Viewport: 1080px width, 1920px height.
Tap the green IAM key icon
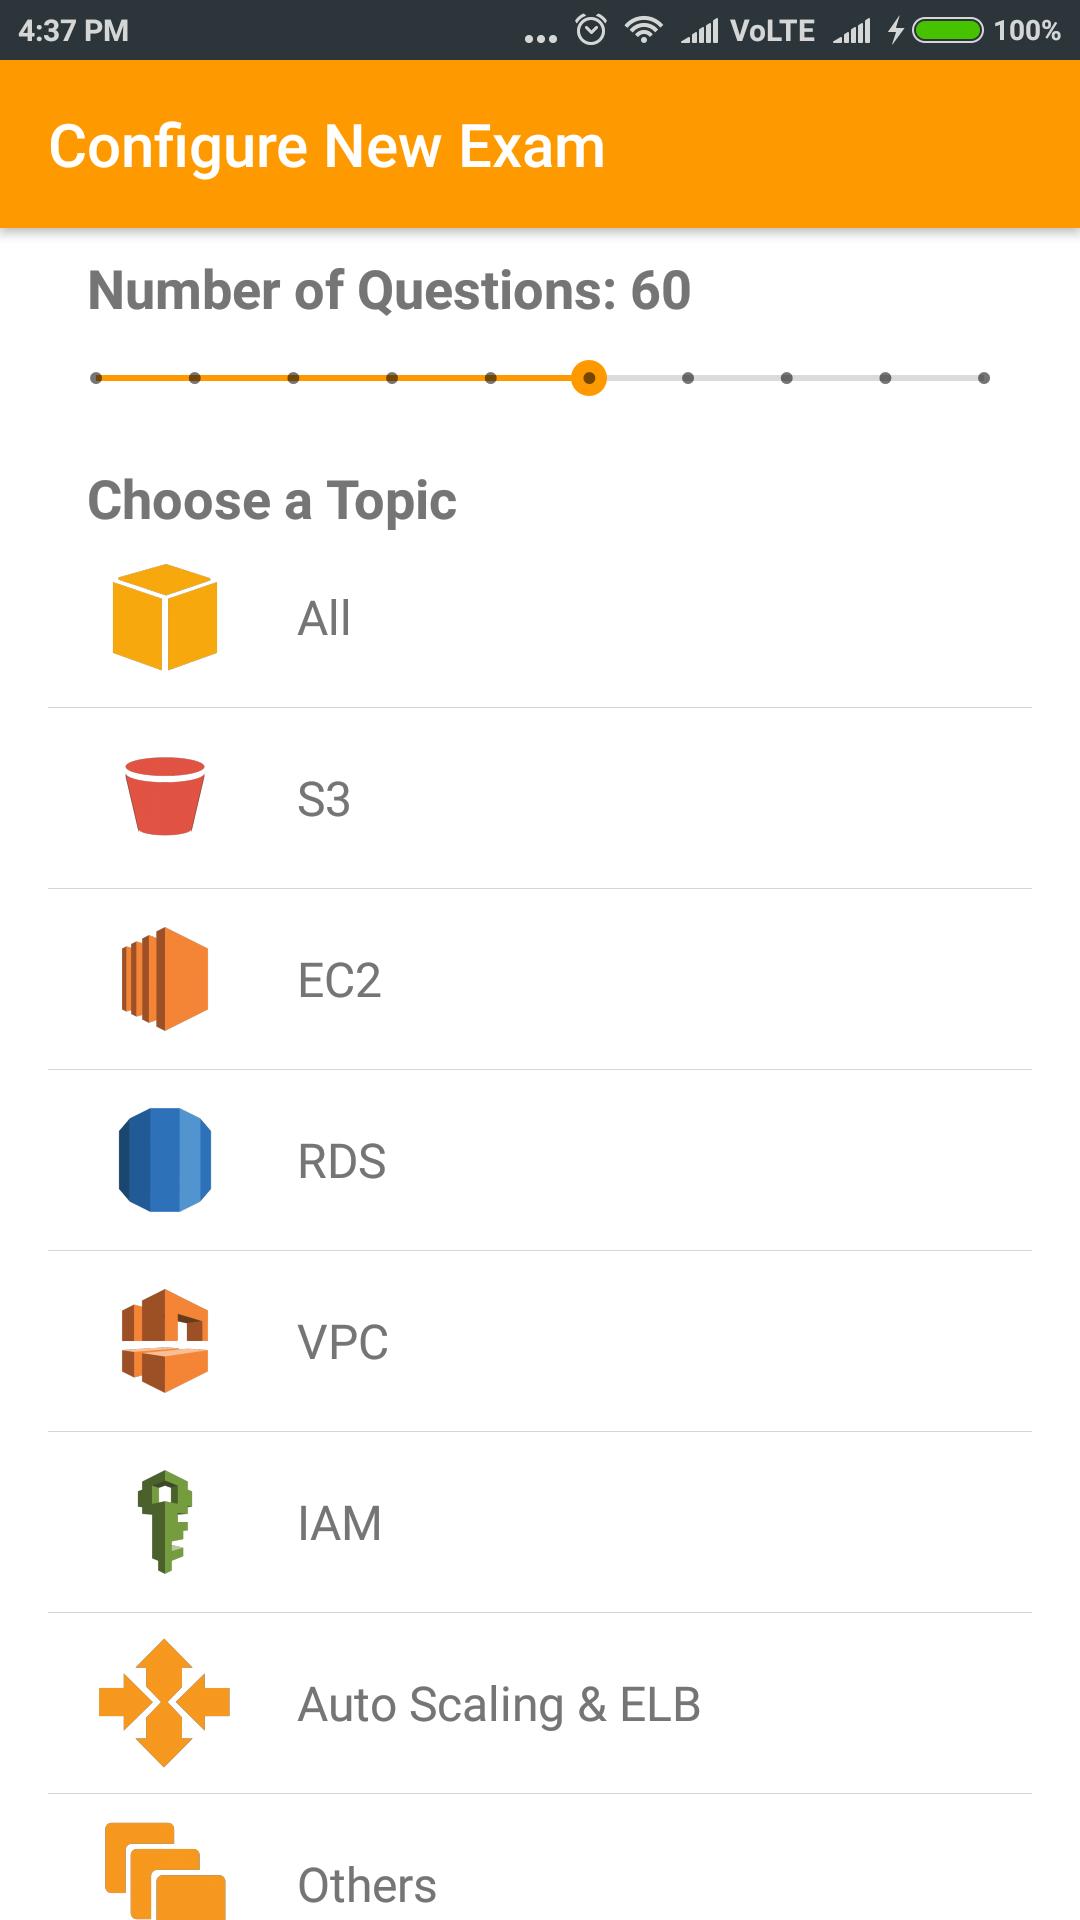pos(165,1522)
